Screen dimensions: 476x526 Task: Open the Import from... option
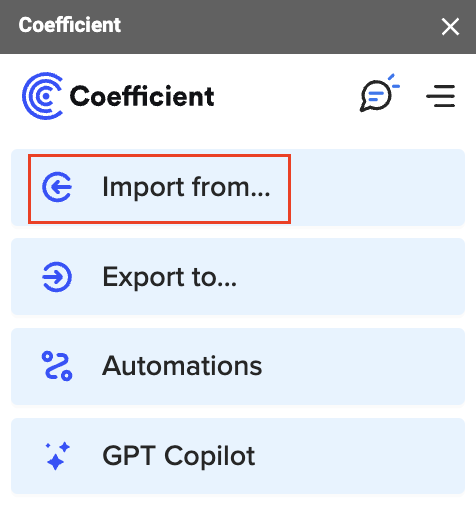(186, 187)
